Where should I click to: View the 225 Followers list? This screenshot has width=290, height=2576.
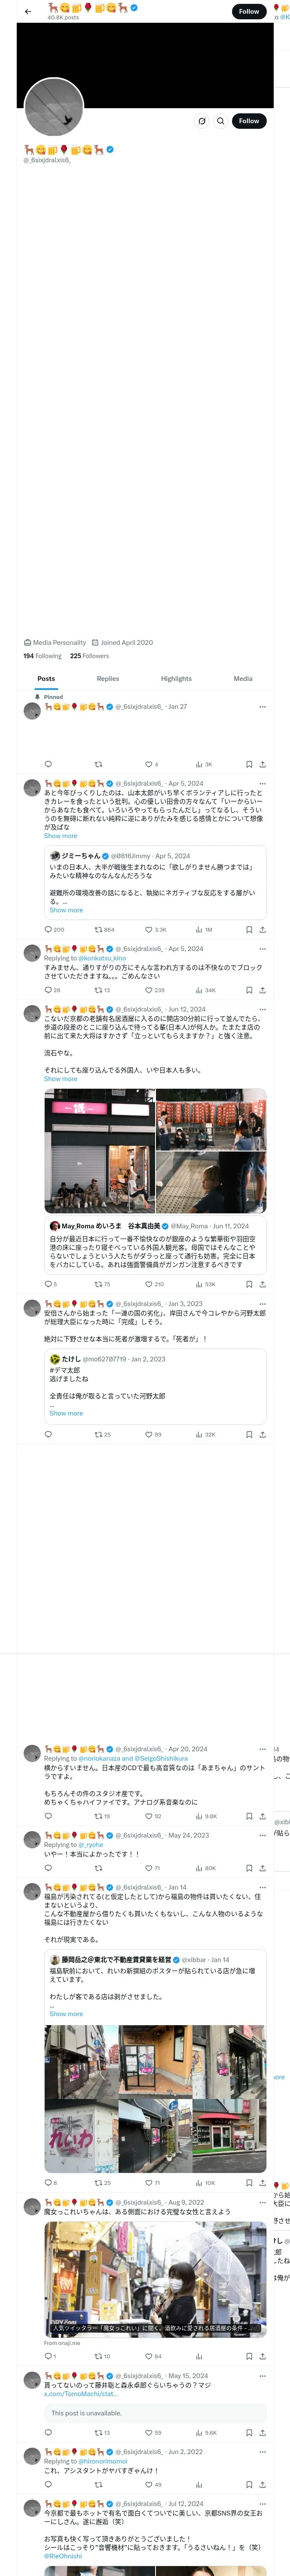click(x=89, y=656)
